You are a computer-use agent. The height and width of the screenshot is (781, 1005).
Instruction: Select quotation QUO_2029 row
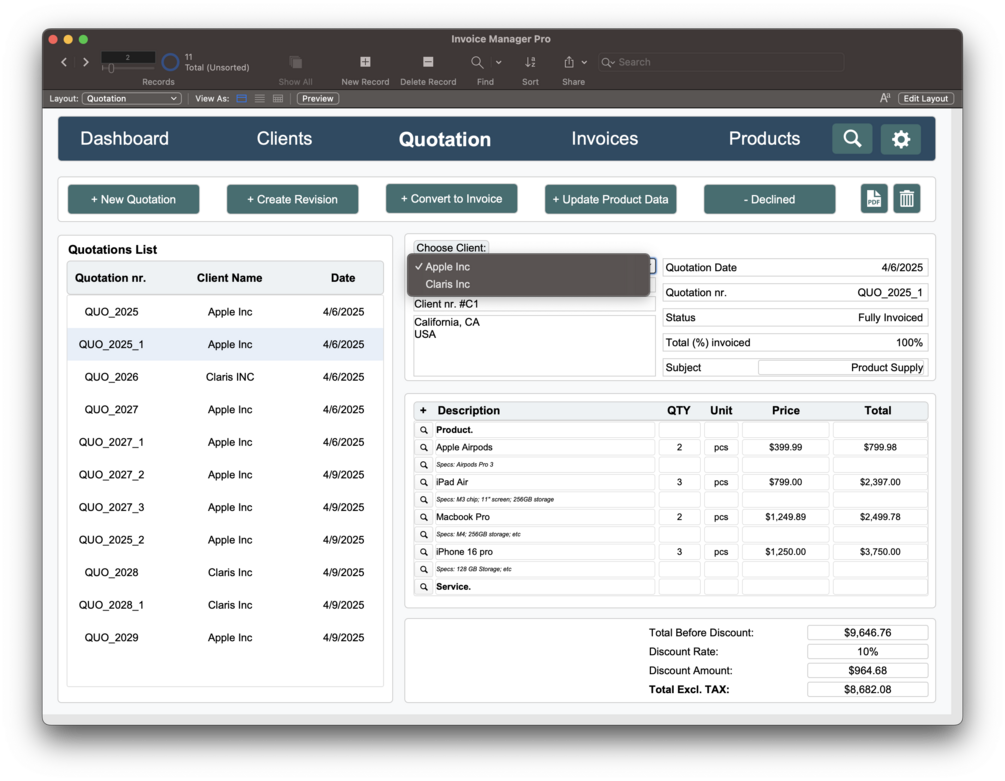(225, 637)
